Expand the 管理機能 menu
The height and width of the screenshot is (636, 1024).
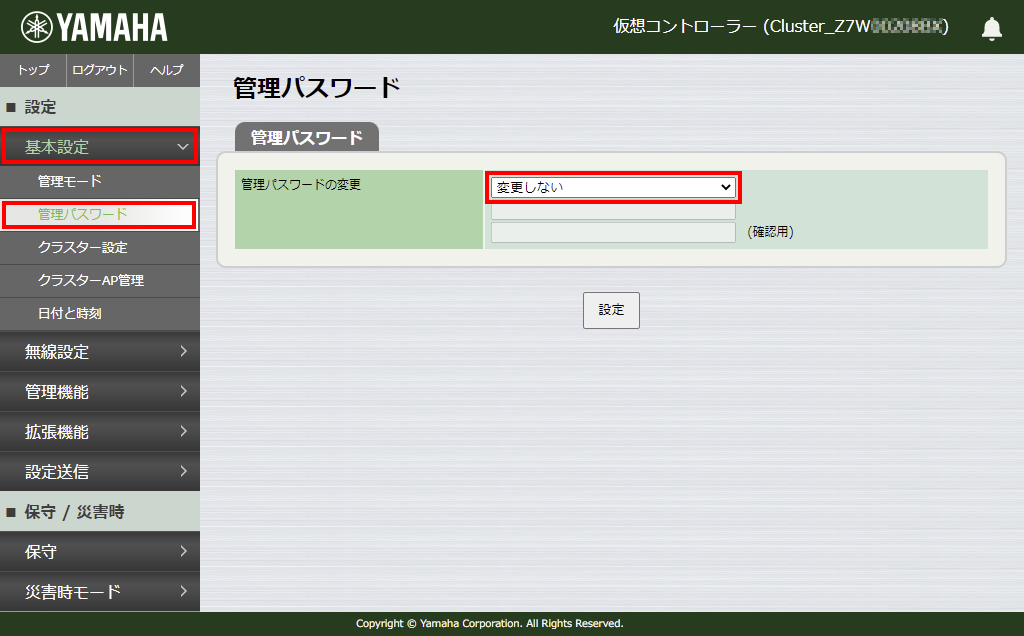100,392
